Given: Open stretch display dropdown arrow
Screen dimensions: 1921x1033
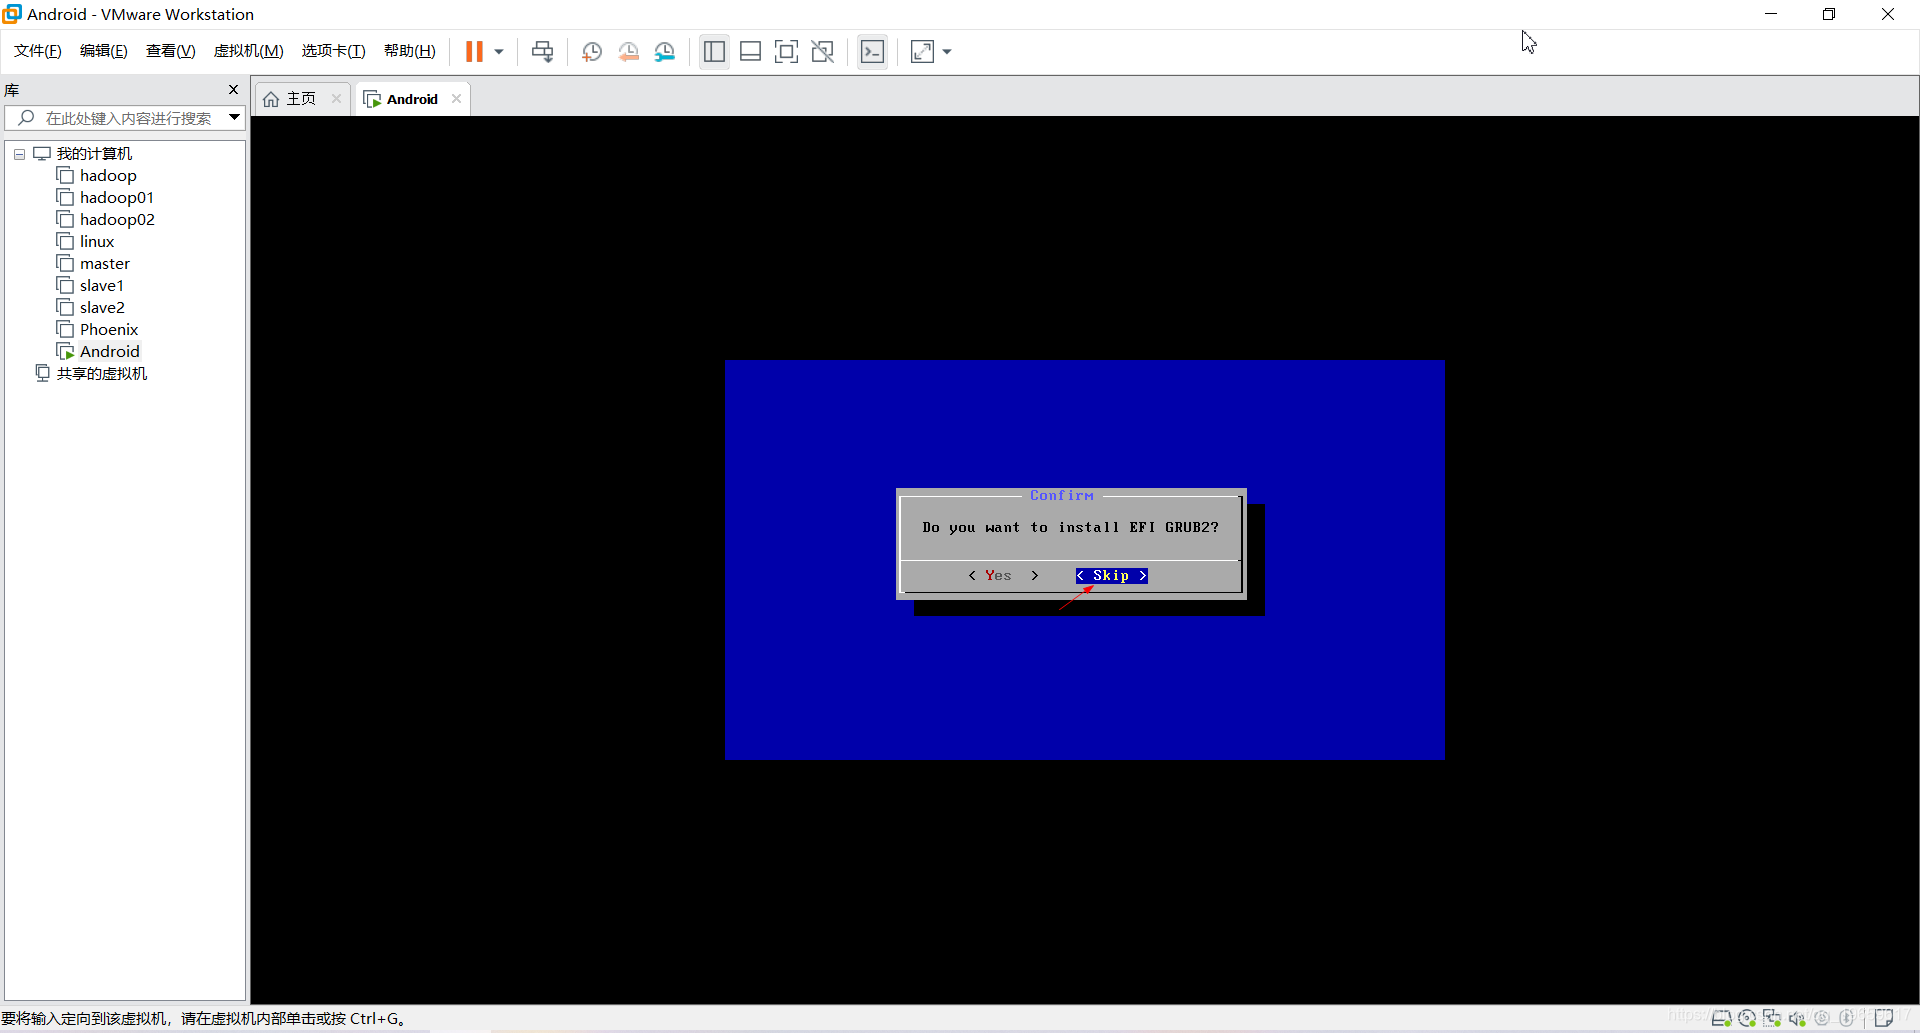Looking at the screenshot, I should [x=947, y=51].
